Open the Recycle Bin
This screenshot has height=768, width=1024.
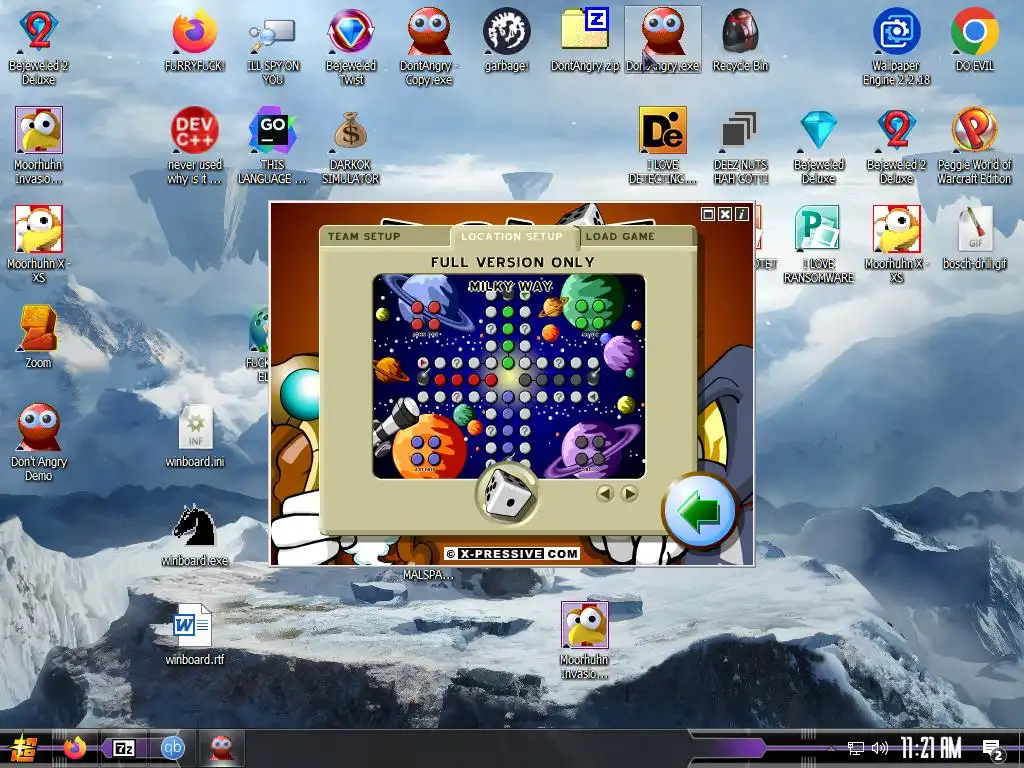pyautogui.click(x=740, y=41)
